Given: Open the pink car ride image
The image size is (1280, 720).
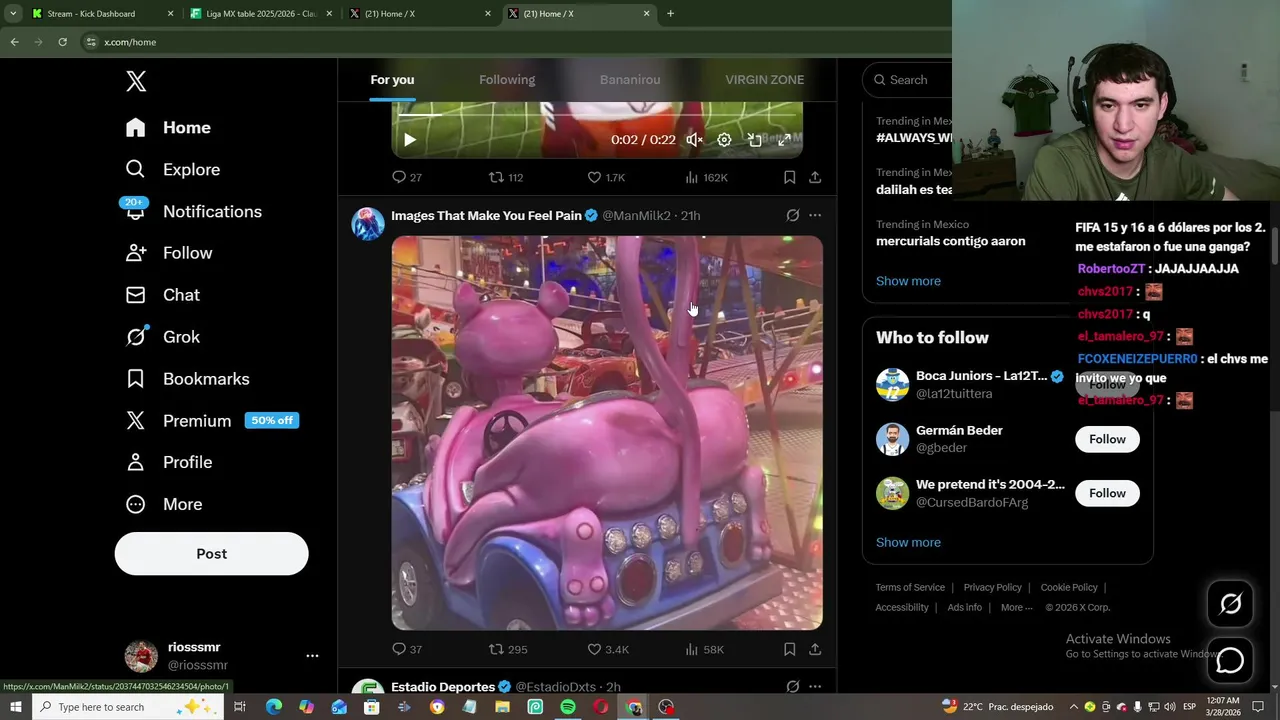Looking at the screenshot, I should point(607,433).
